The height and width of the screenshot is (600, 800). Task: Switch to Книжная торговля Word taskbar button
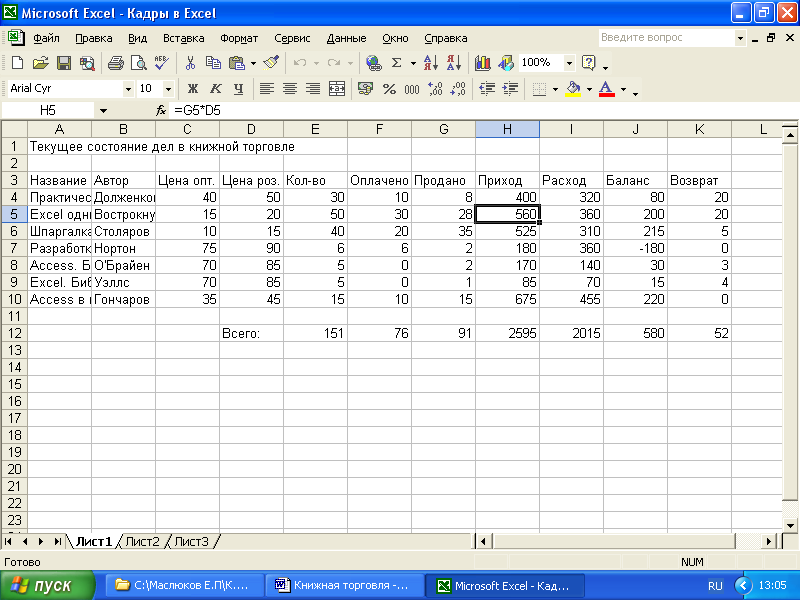[345, 585]
